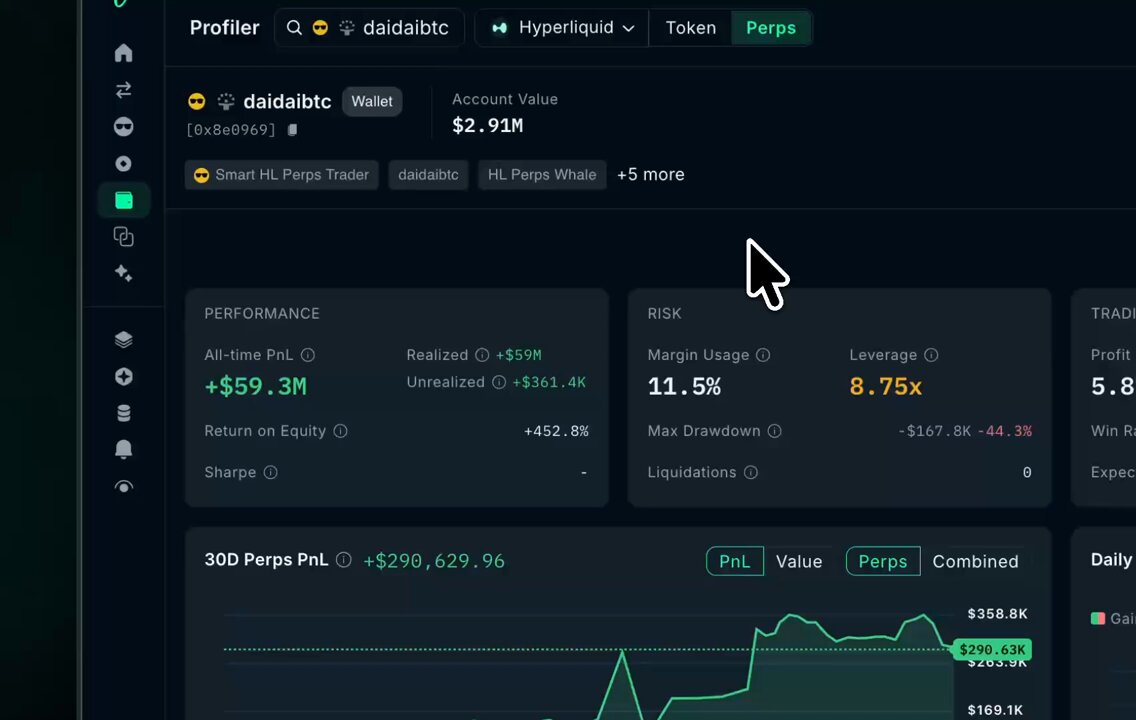Open the circle token sidebar icon
The image size is (1136, 720).
(124, 164)
